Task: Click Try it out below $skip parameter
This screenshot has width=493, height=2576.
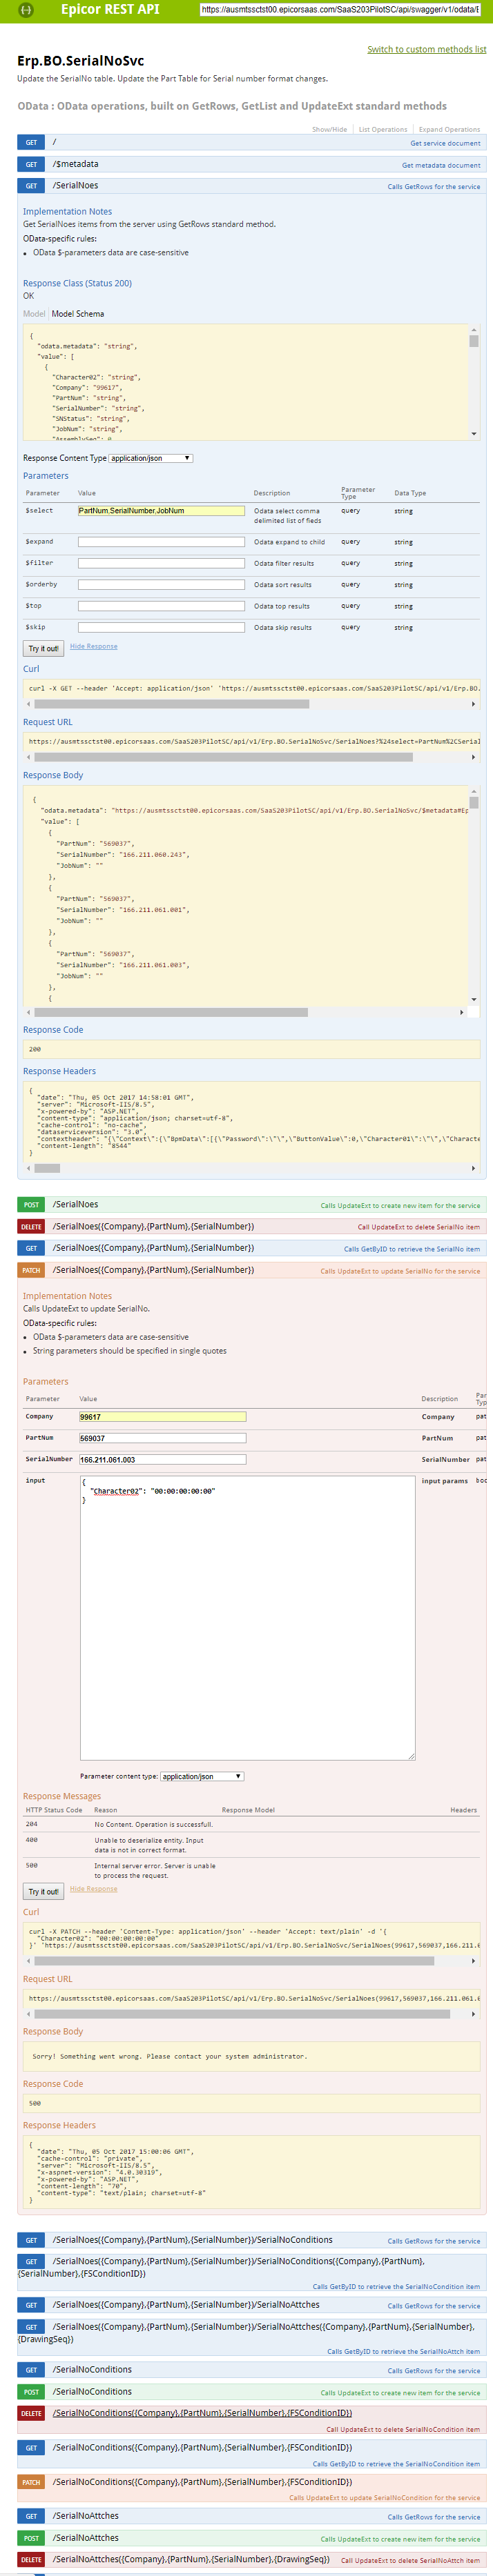Action: [43, 648]
